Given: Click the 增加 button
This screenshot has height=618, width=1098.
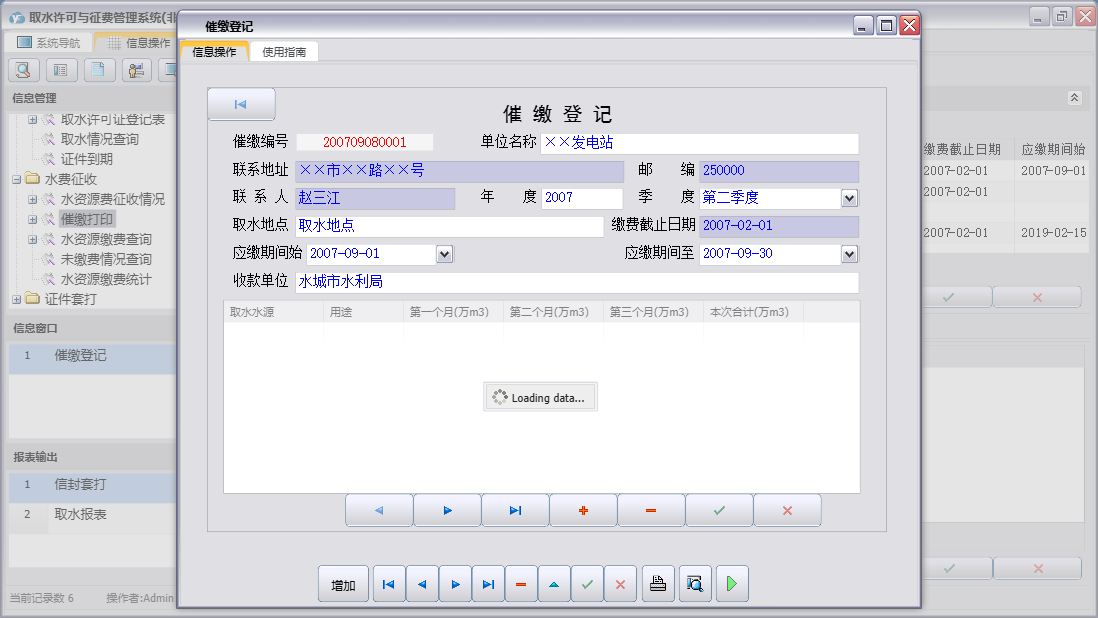Looking at the screenshot, I should [x=343, y=584].
